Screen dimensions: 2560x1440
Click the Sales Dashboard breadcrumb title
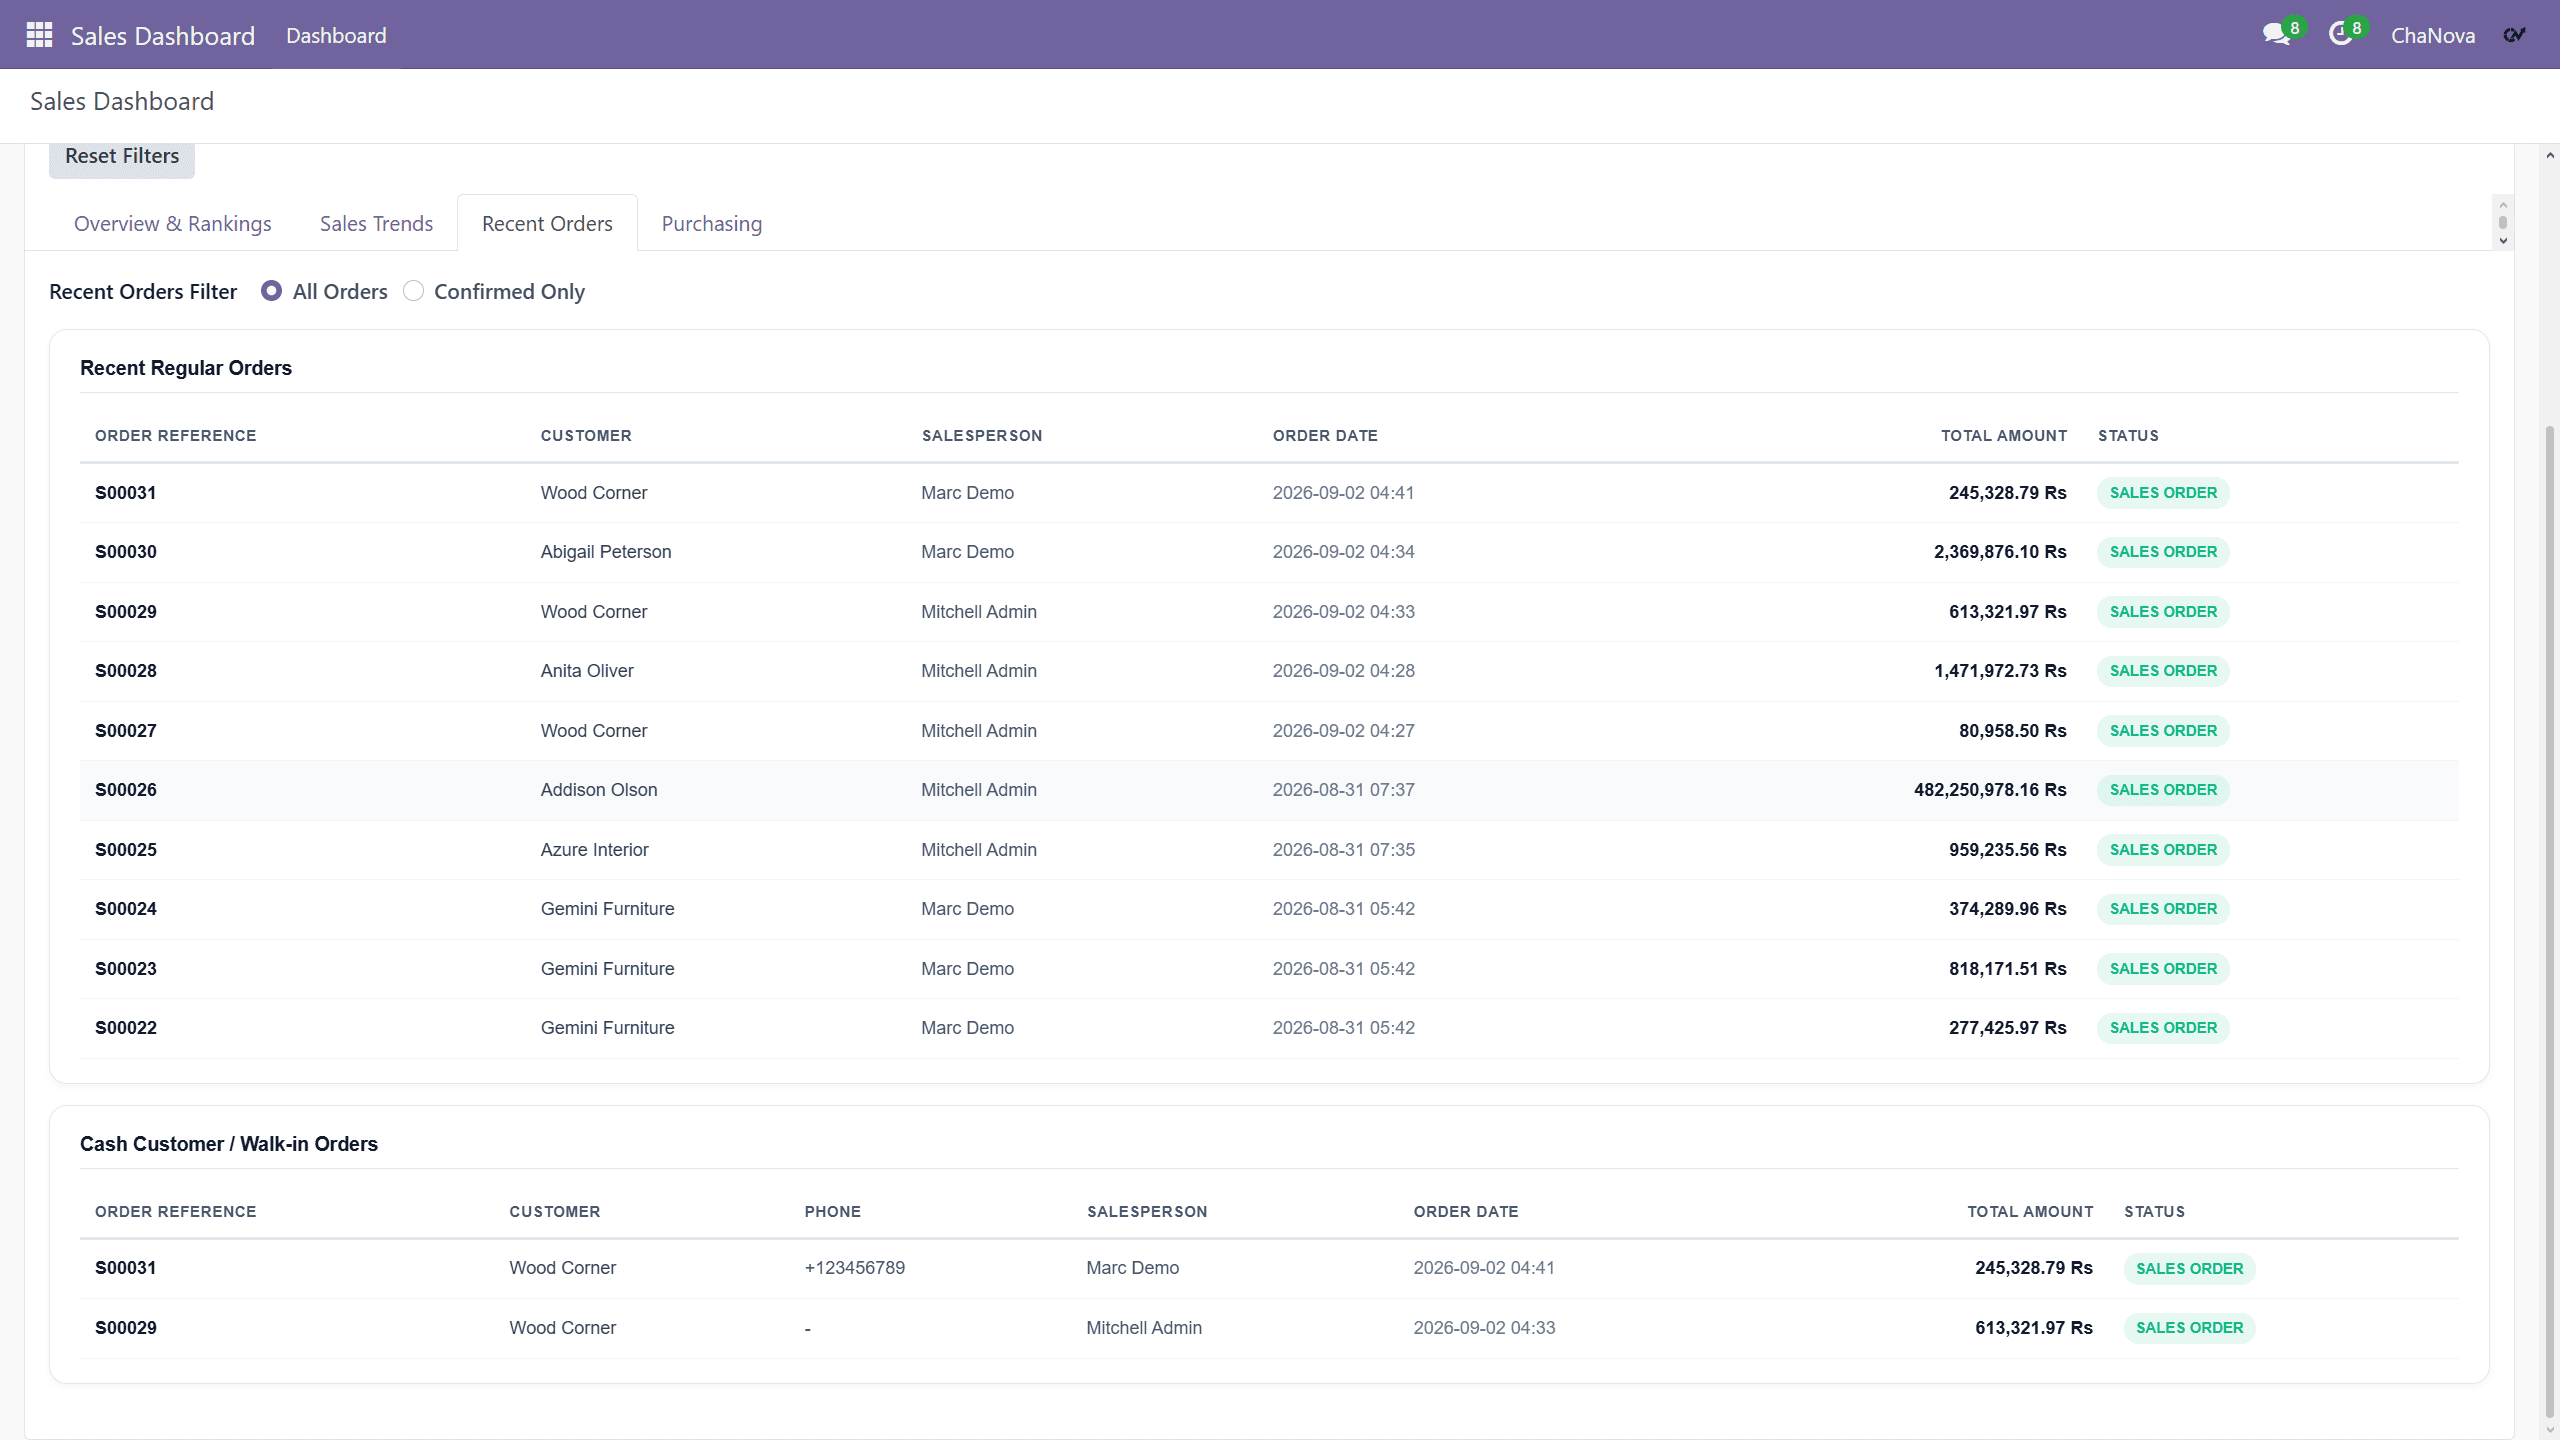coord(122,102)
